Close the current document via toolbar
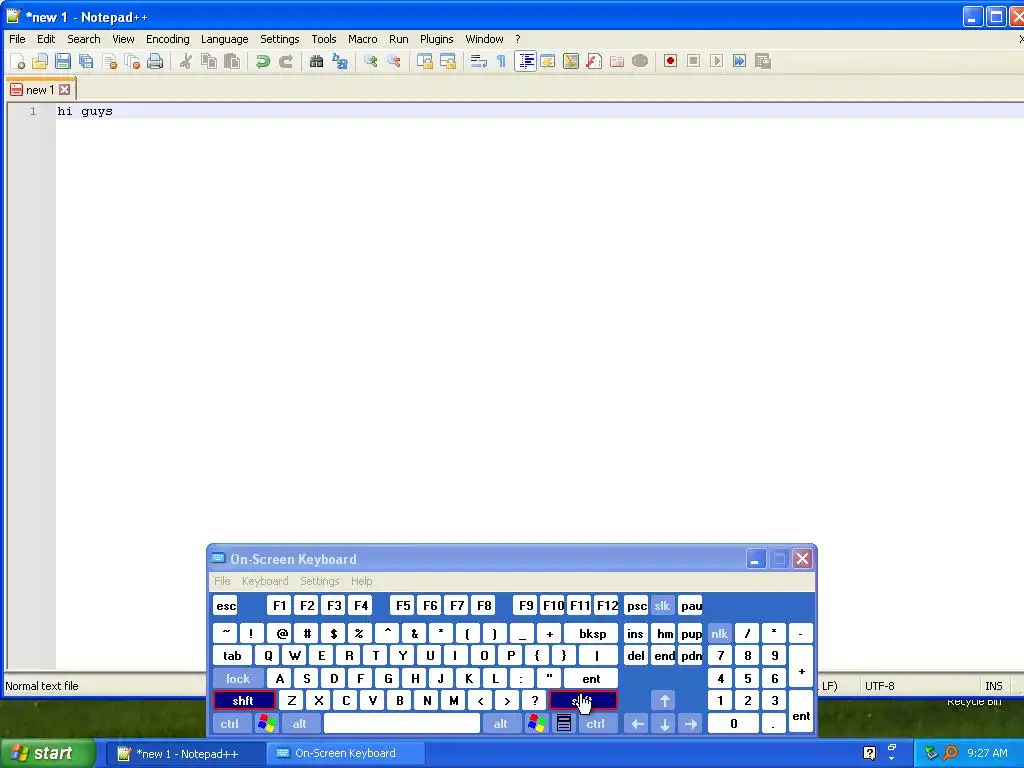This screenshot has width=1024, height=768. click(110, 61)
